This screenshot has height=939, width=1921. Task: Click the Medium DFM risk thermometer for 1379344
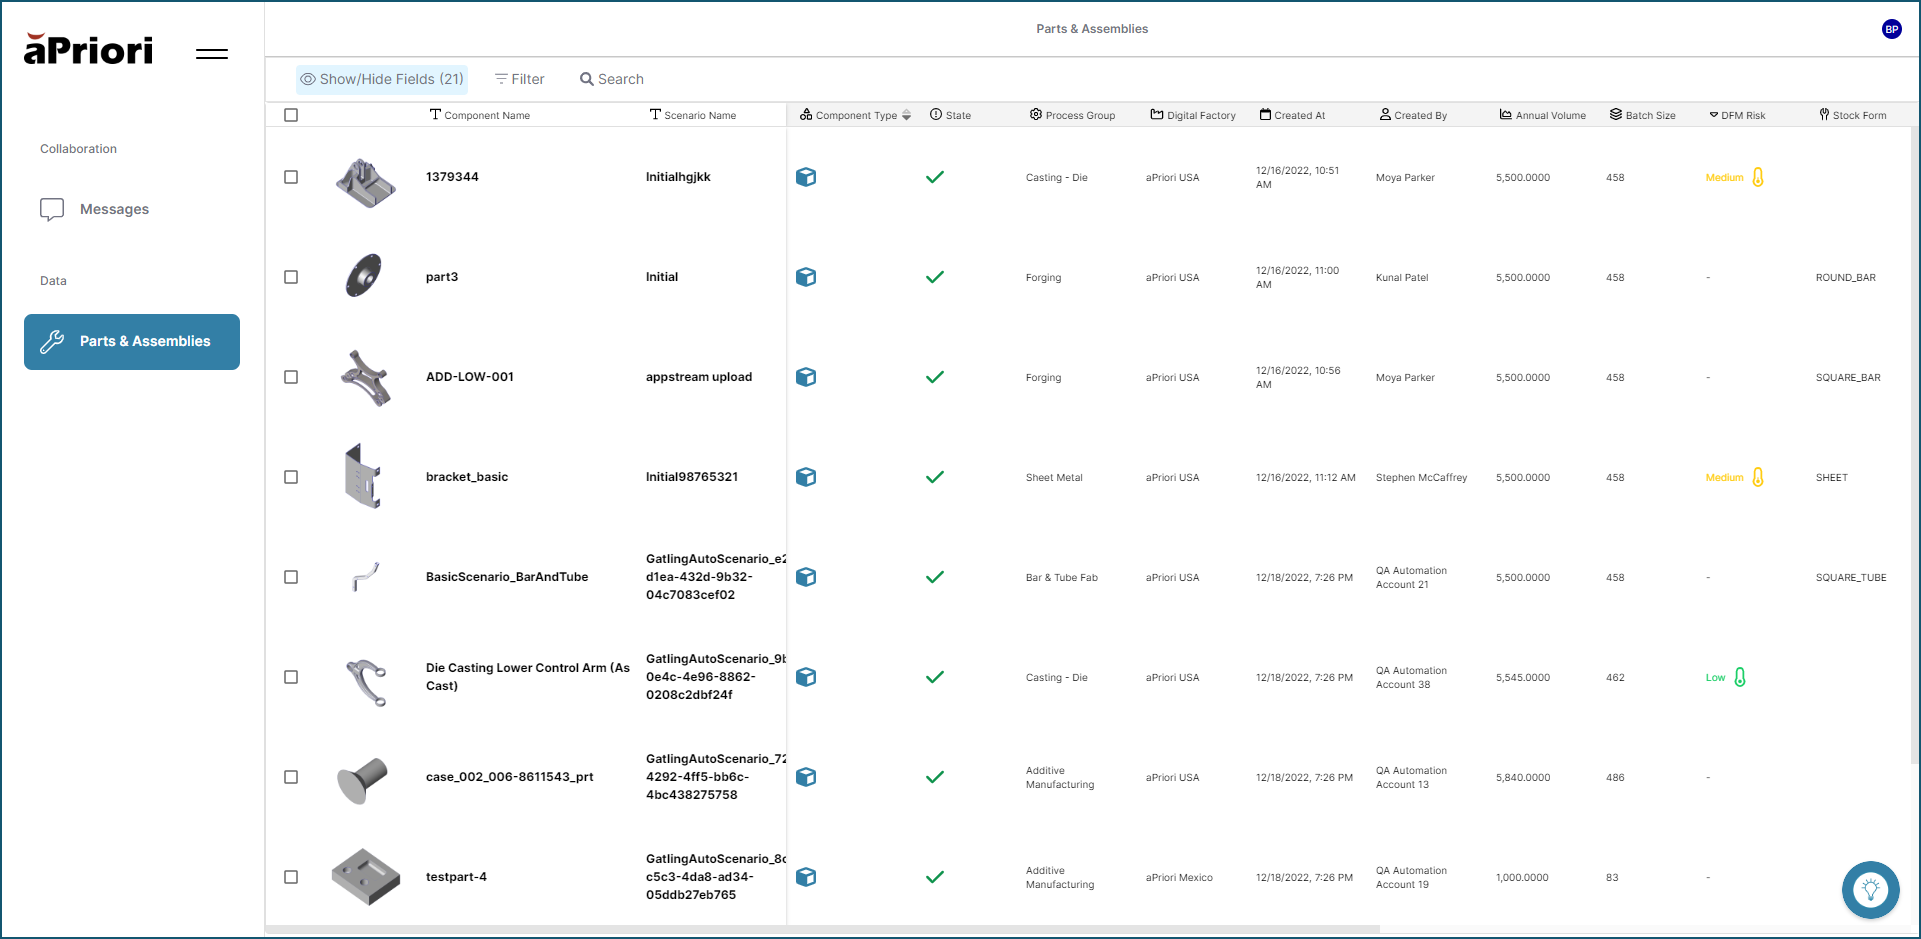[1757, 177]
